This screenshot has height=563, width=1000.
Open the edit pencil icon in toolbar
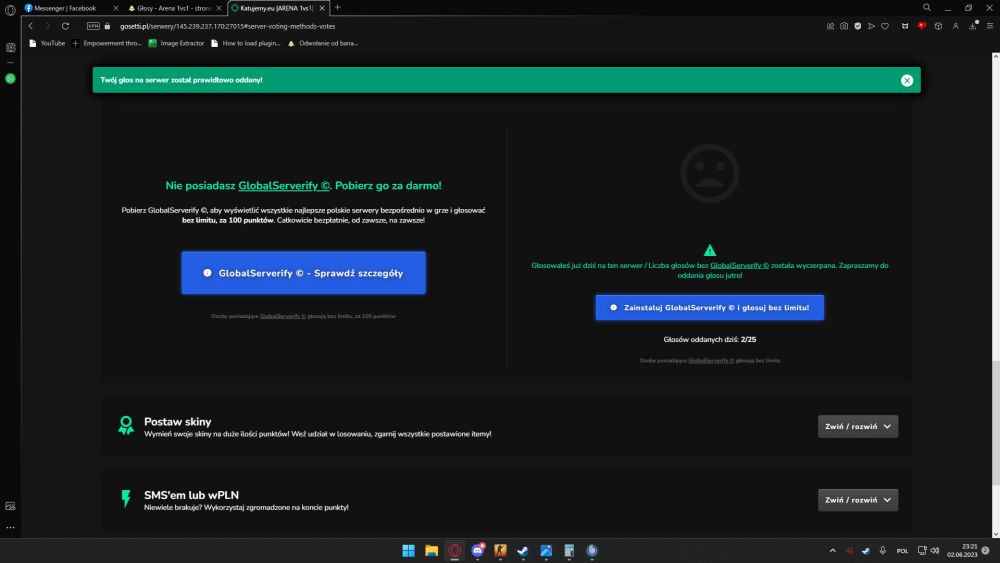click(830, 26)
